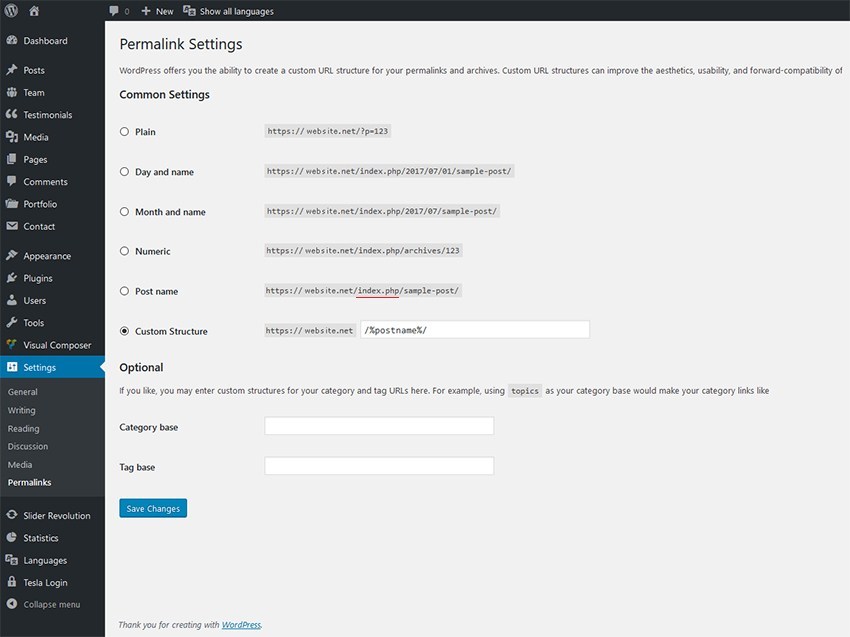This screenshot has width=850, height=637.
Task: Go to the Reading settings submenu
Action: (x=23, y=428)
